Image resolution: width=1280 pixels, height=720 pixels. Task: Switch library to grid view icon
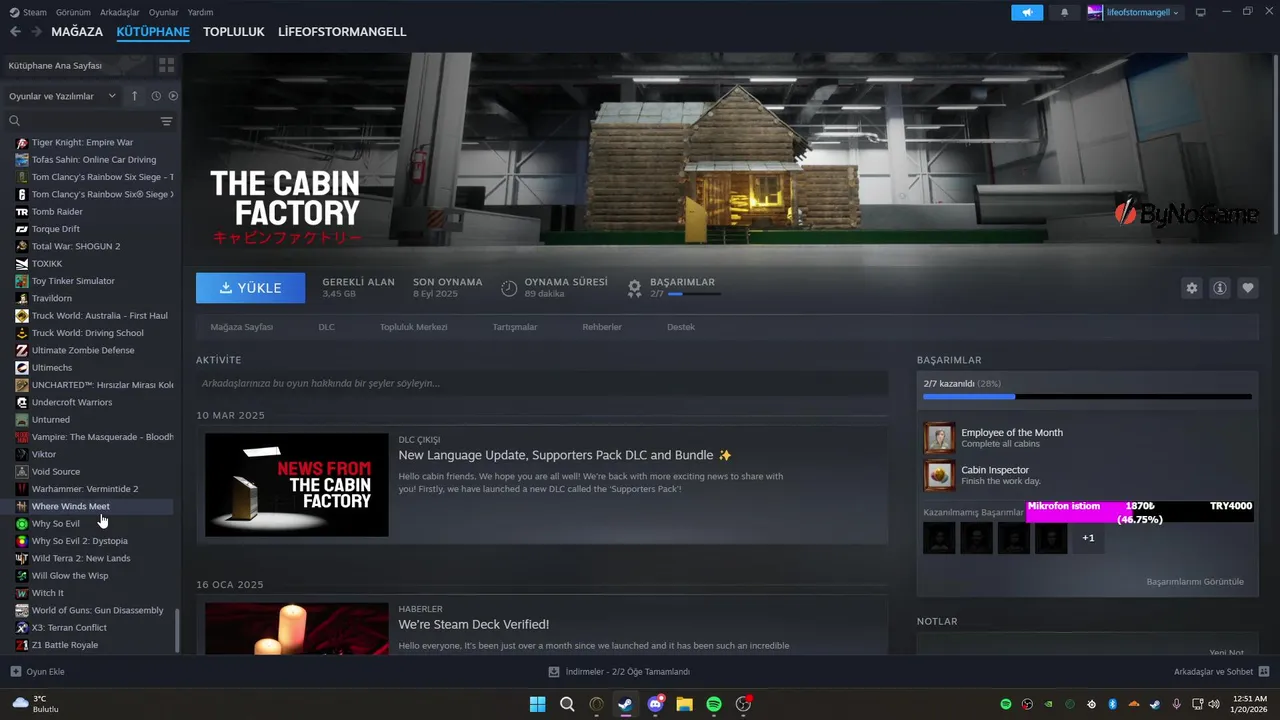(166, 65)
